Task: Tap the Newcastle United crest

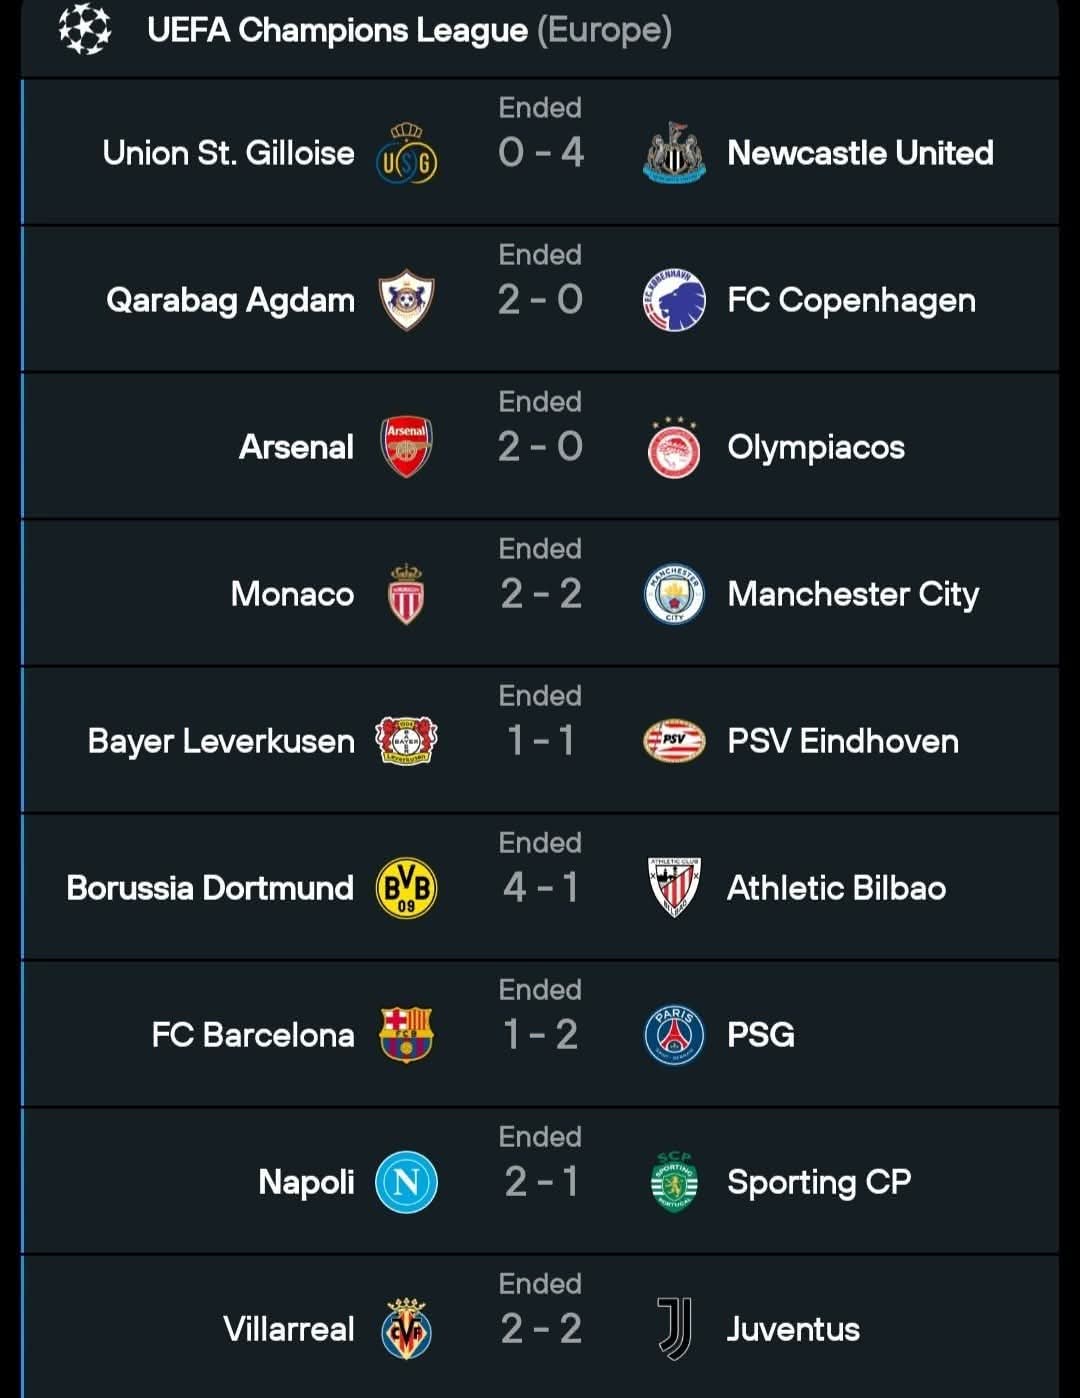Action: point(674,153)
